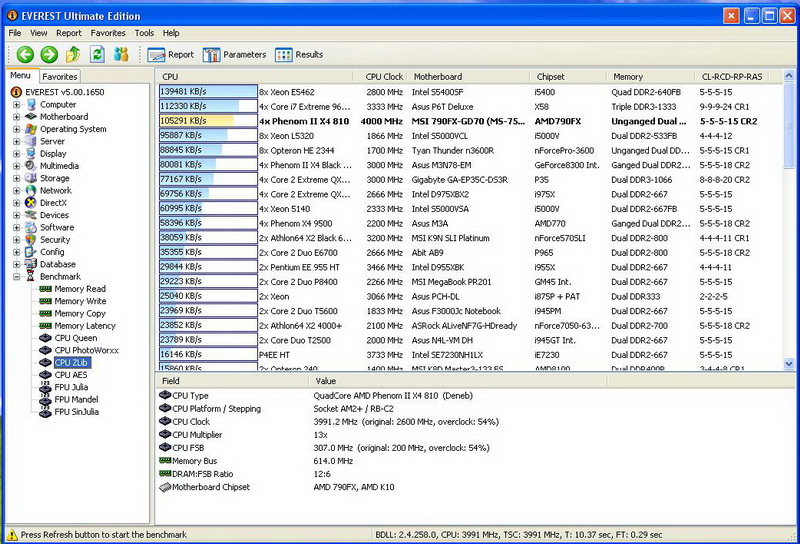Expand the Computer tree node

16,105
